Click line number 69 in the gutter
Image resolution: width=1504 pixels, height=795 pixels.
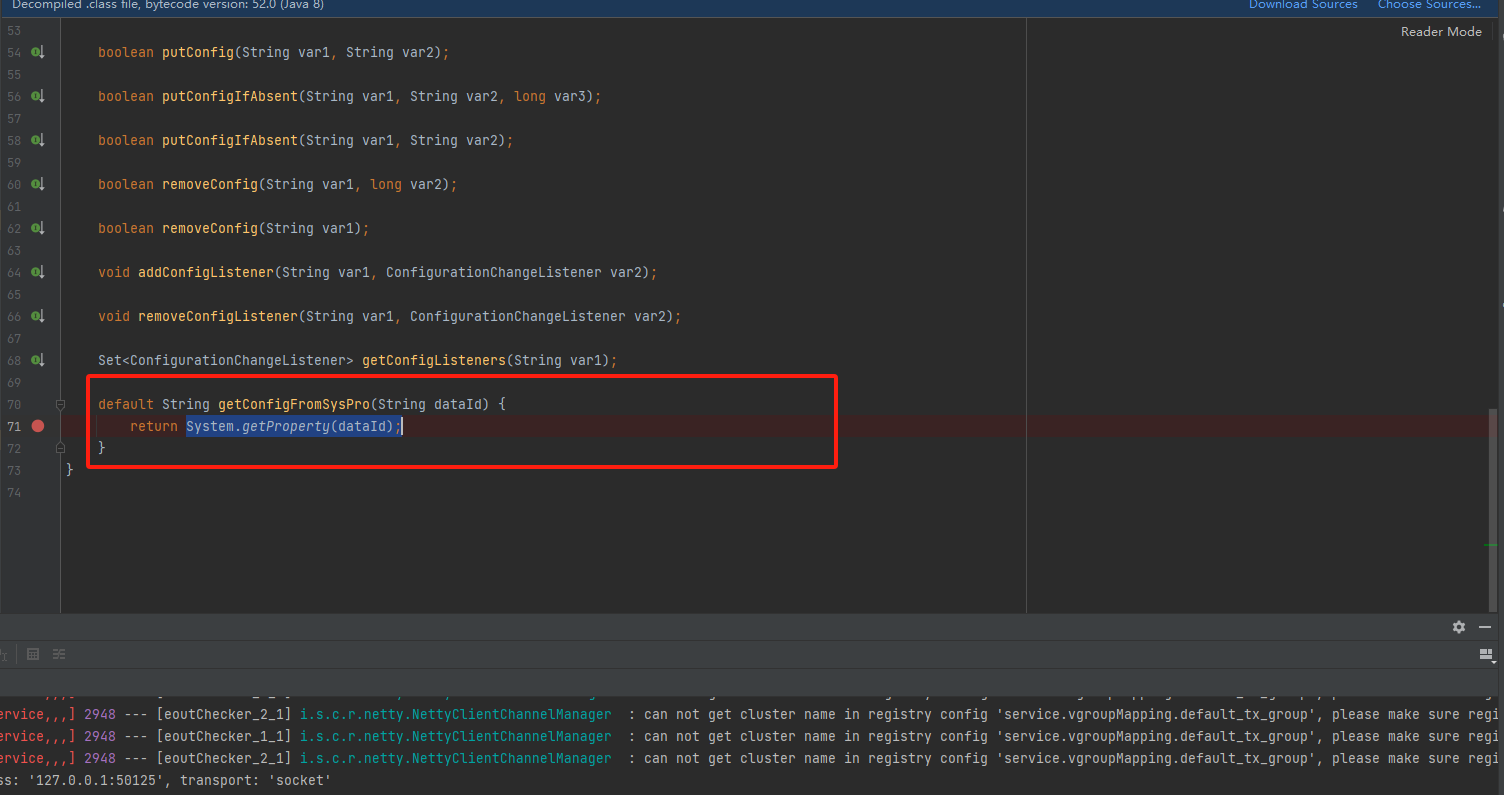[x=14, y=382]
